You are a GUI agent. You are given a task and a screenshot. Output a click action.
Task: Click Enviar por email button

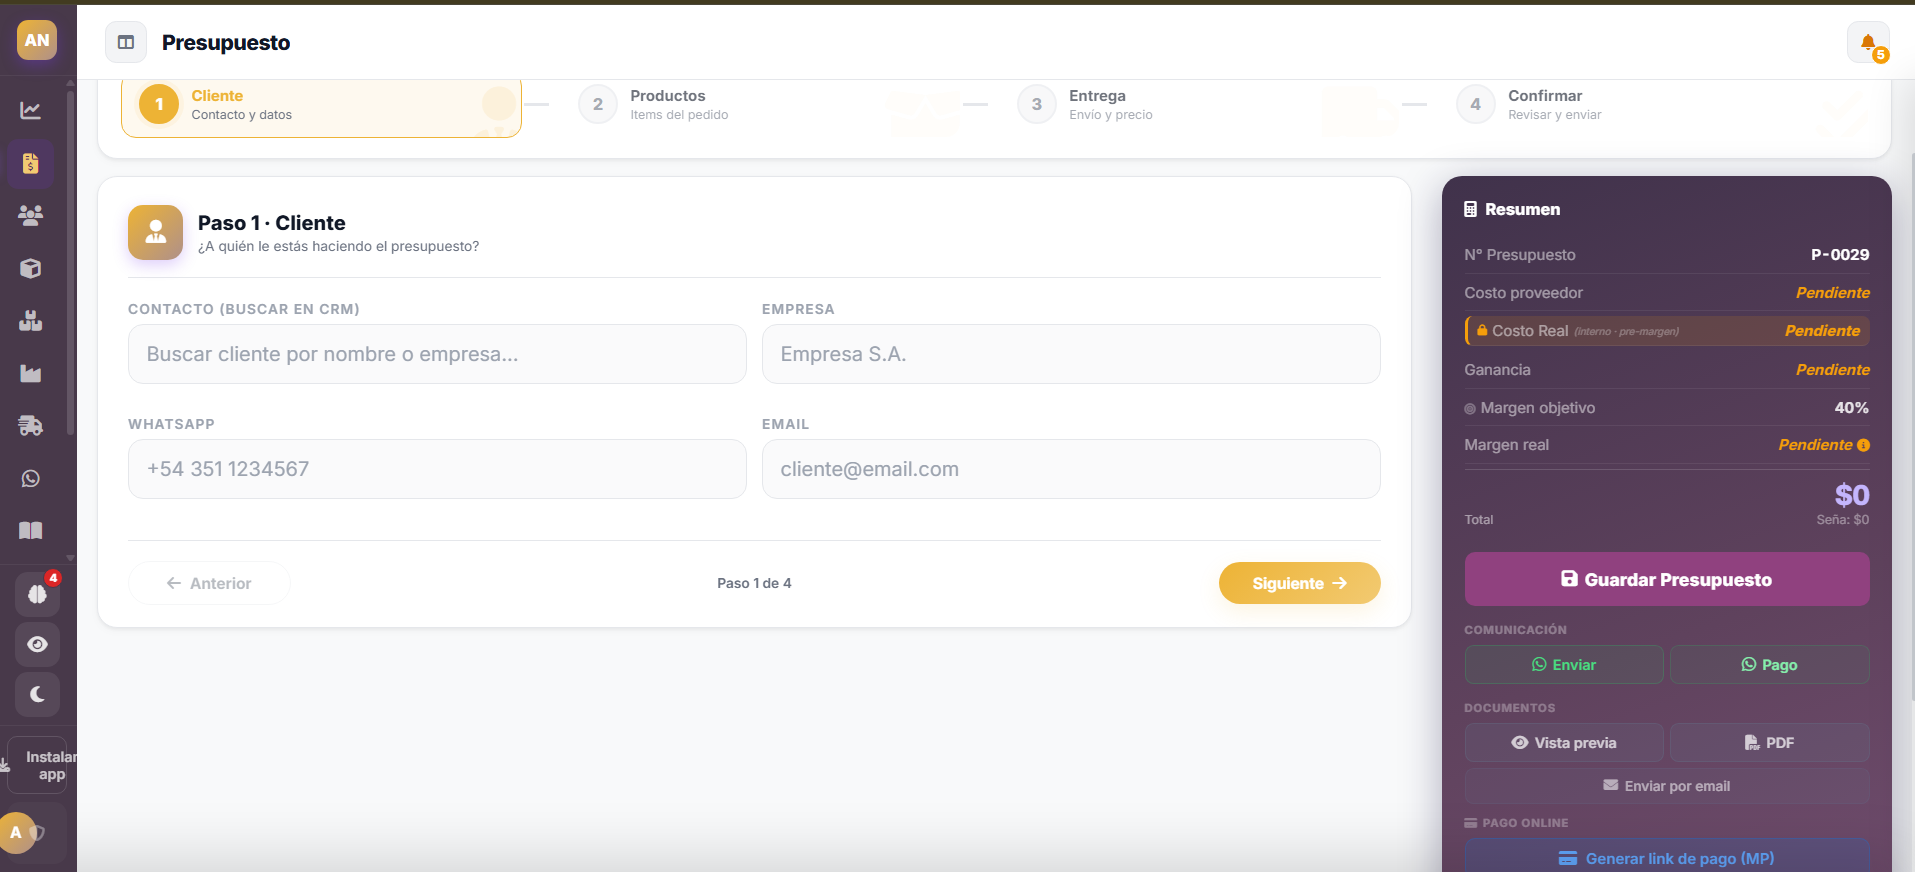point(1667,786)
